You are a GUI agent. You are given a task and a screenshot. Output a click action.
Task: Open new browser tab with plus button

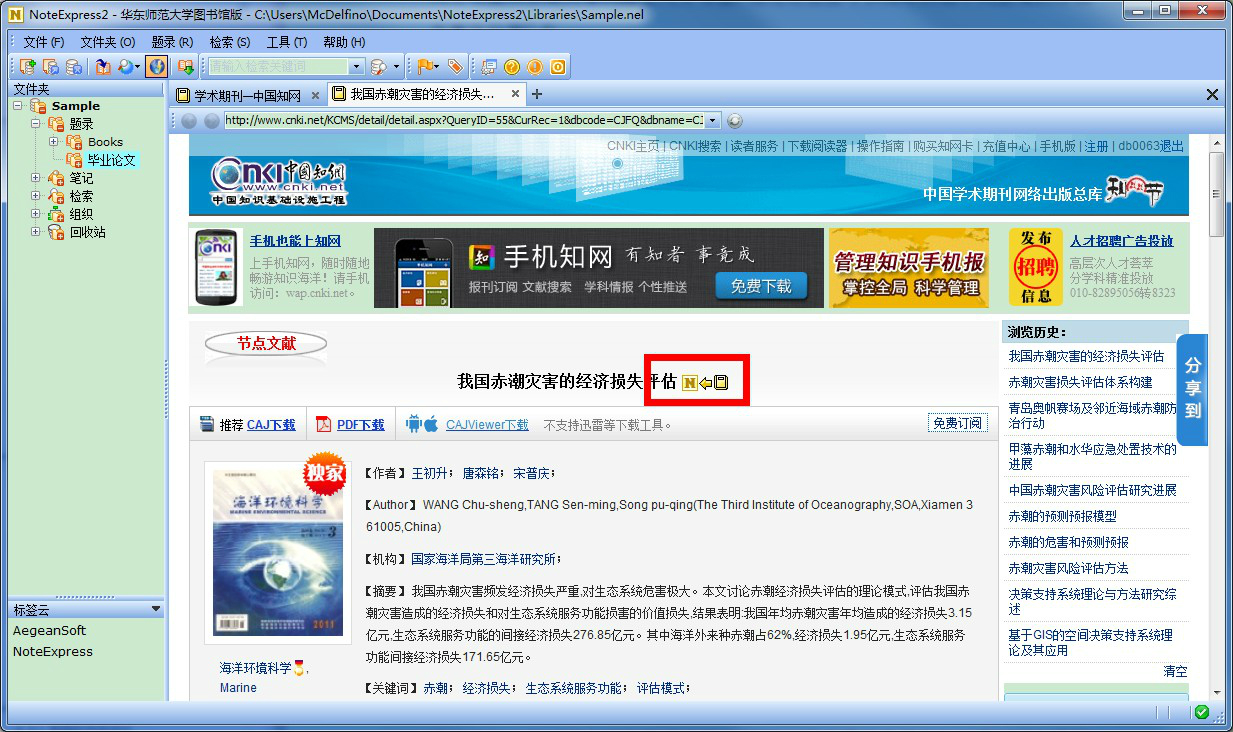pyautogui.click(x=537, y=94)
